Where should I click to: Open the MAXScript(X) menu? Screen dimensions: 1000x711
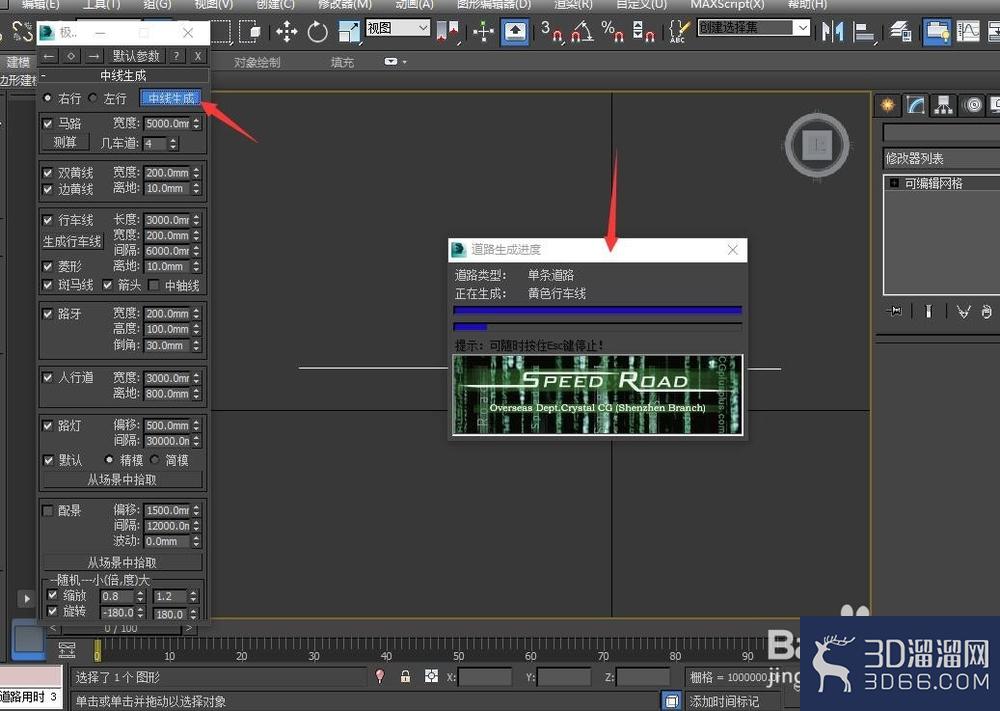(x=727, y=4)
